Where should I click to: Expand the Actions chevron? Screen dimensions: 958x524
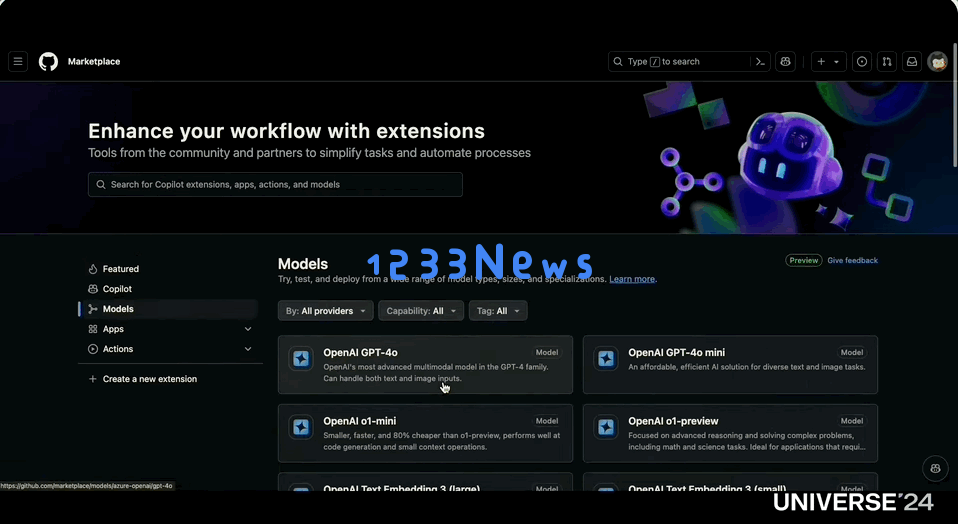point(248,349)
